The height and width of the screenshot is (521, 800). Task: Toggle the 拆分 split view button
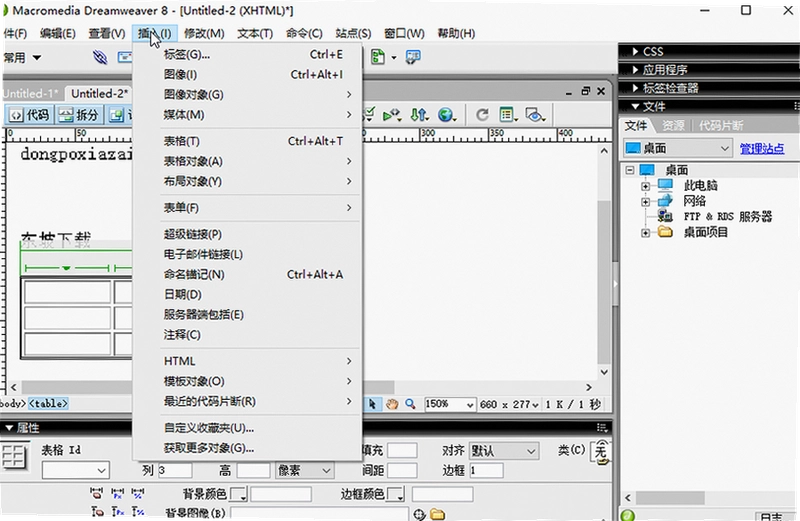click(78, 115)
